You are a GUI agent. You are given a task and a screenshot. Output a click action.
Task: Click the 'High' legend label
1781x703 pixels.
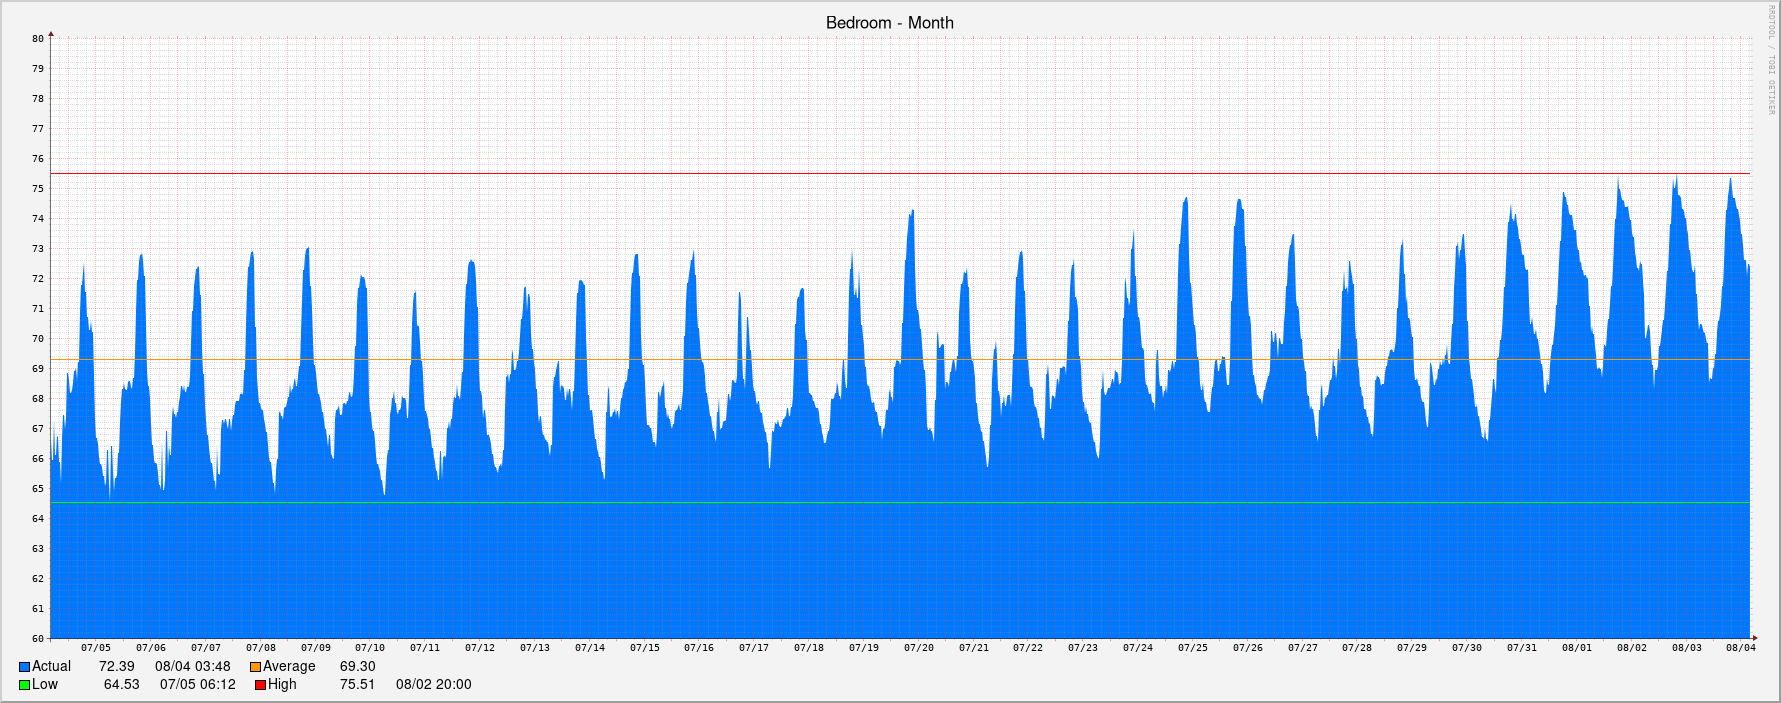(x=282, y=684)
